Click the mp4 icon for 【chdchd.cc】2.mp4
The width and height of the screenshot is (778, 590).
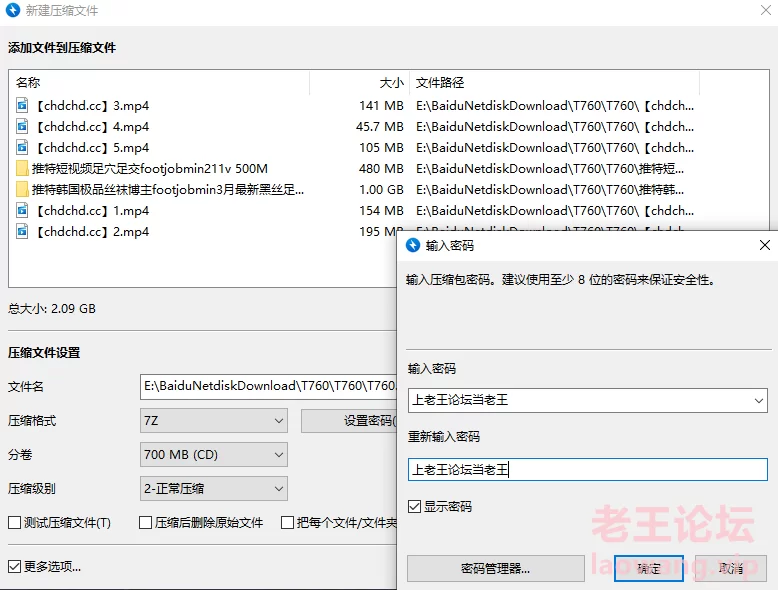pos(22,231)
